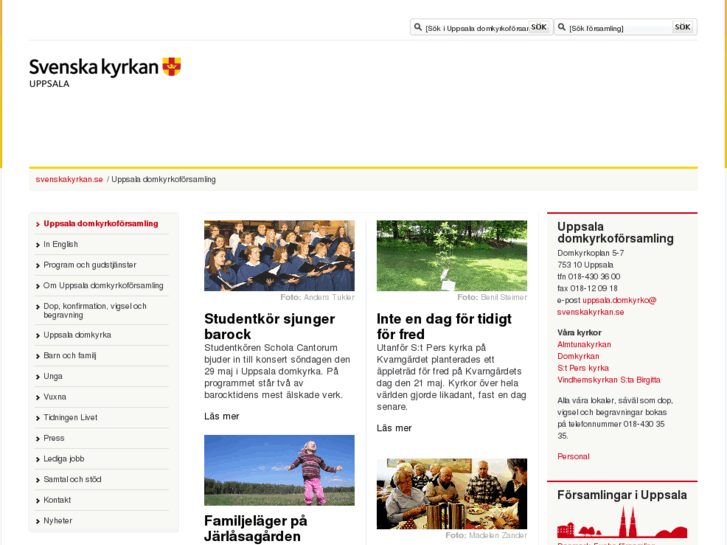Select the address text Domkyrkoplan 5-7
Image resolution: width=727 pixels, height=545 pixels.
pos(591,253)
